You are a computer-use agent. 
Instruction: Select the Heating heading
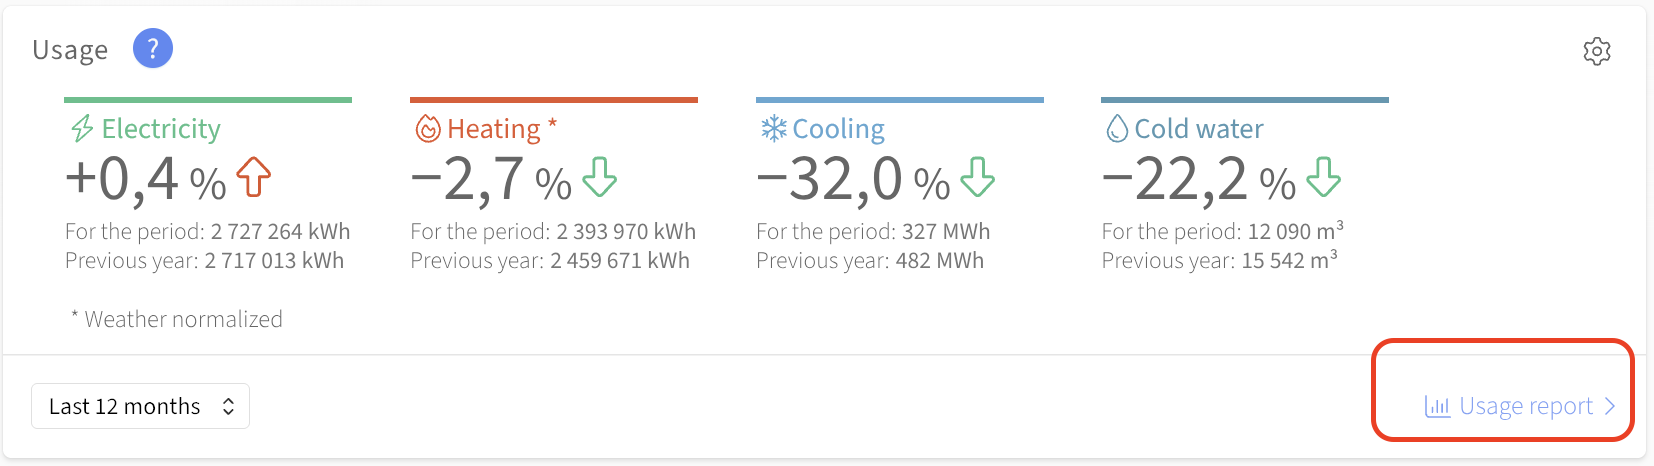coord(494,129)
